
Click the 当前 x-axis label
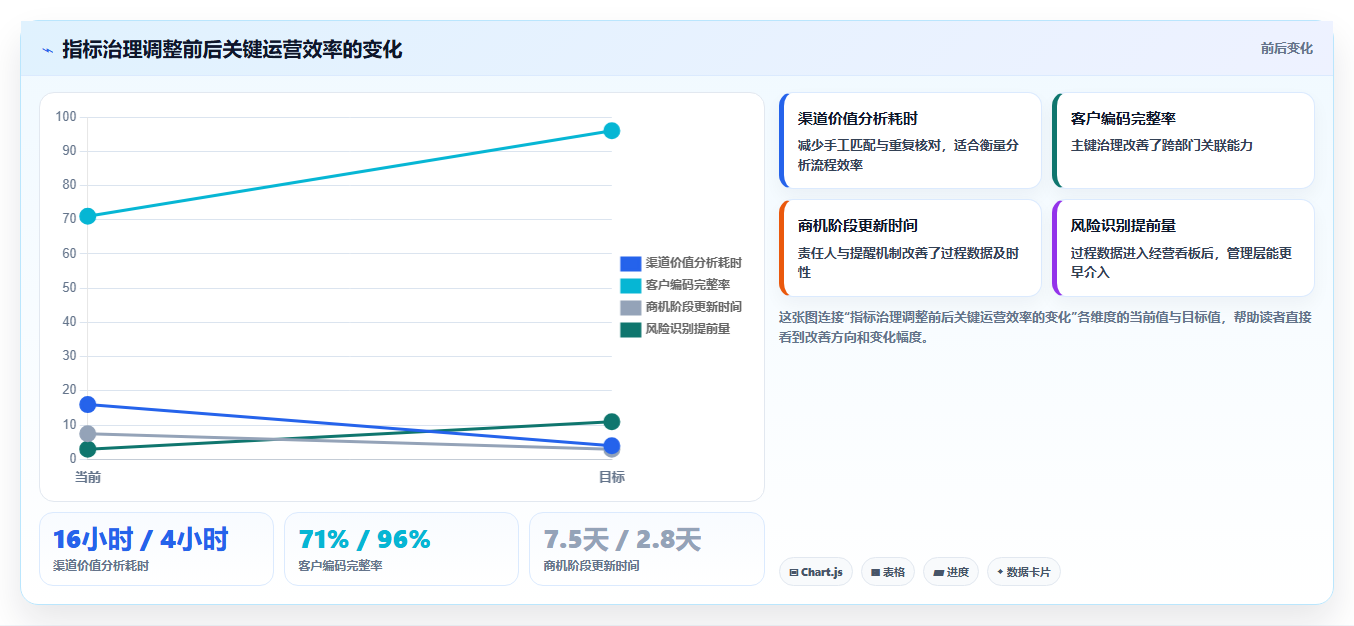point(88,477)
